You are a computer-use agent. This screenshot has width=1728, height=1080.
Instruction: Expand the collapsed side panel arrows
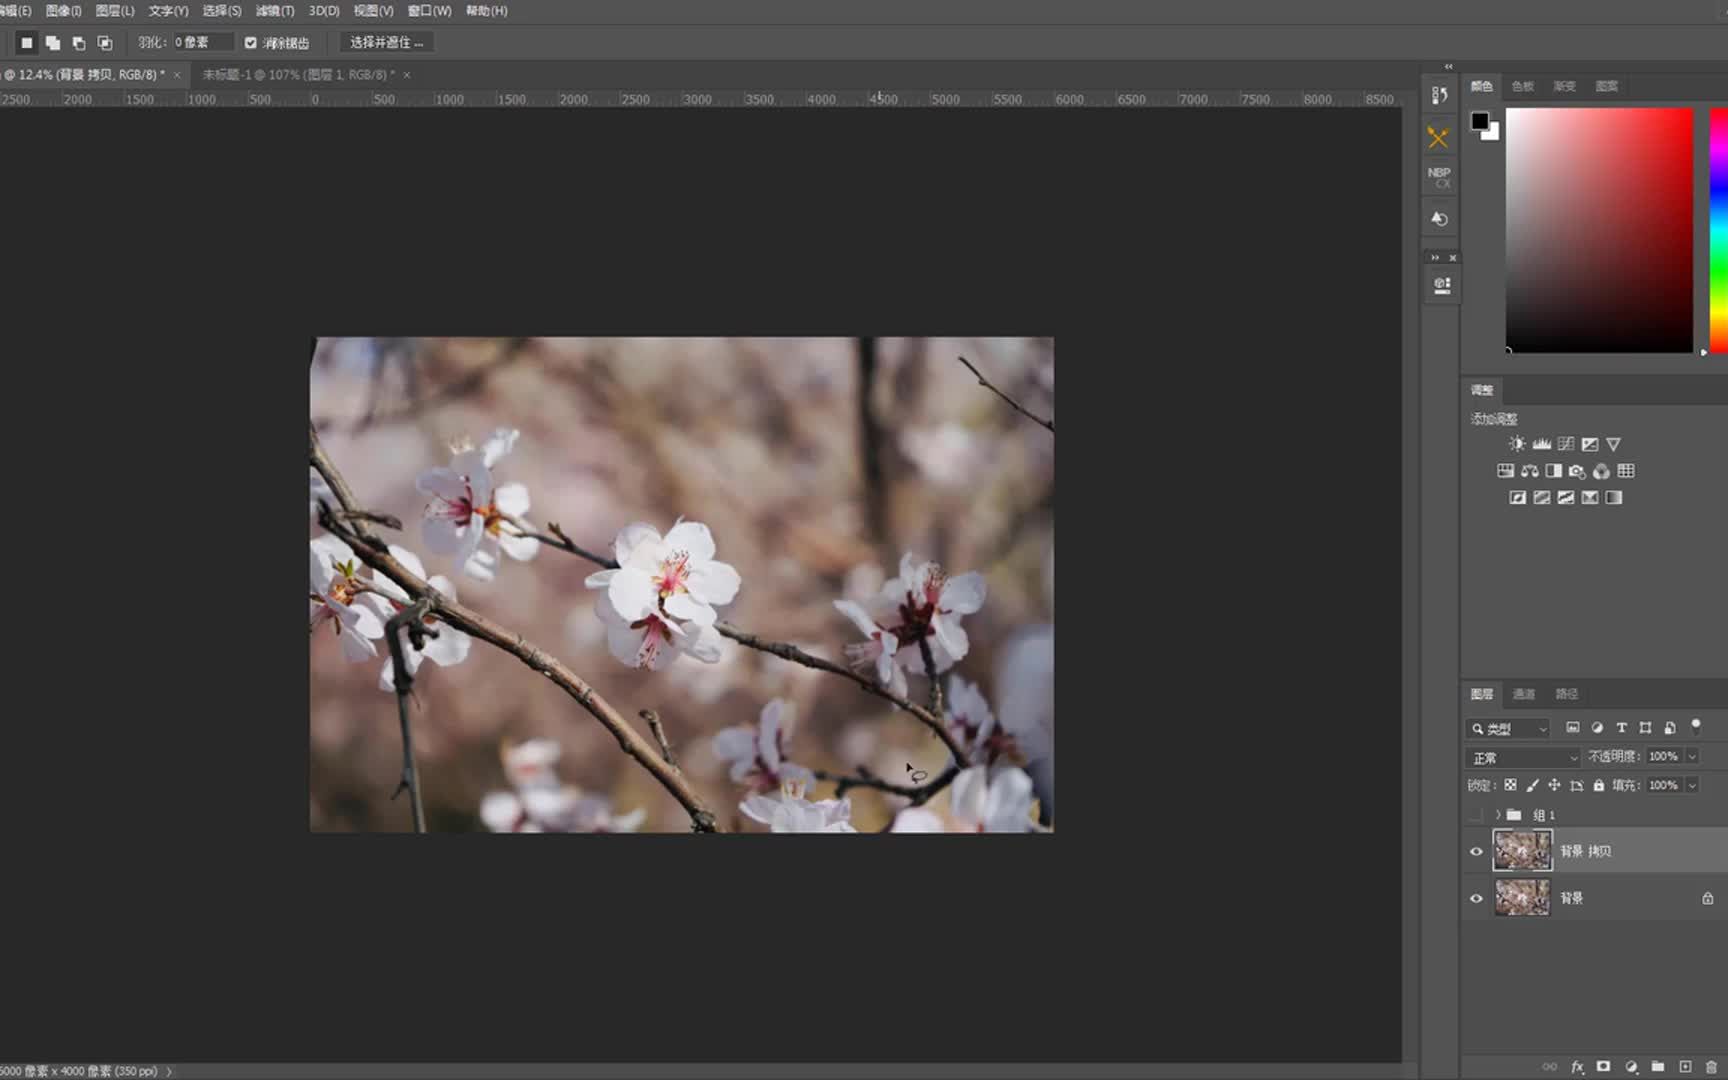click(1448, 66)
